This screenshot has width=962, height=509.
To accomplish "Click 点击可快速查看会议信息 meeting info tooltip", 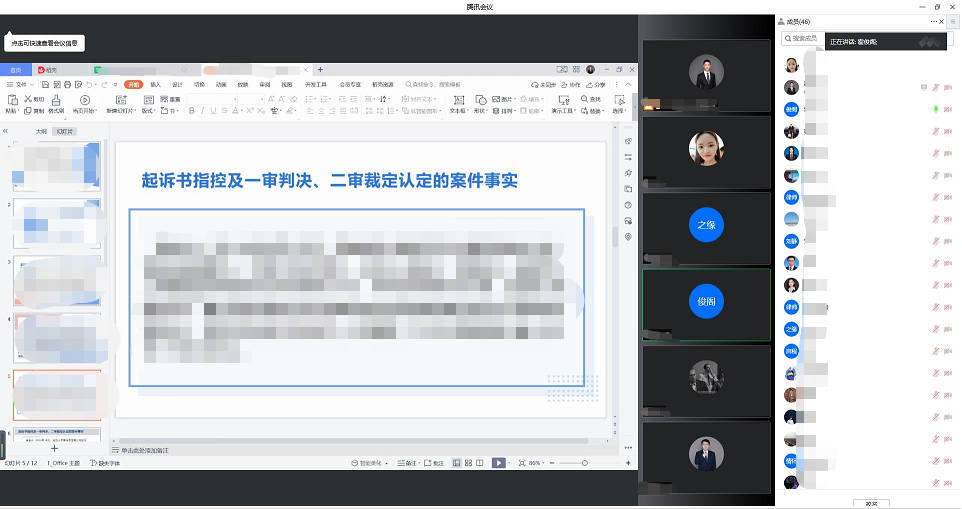I will [x=44, y=43].
